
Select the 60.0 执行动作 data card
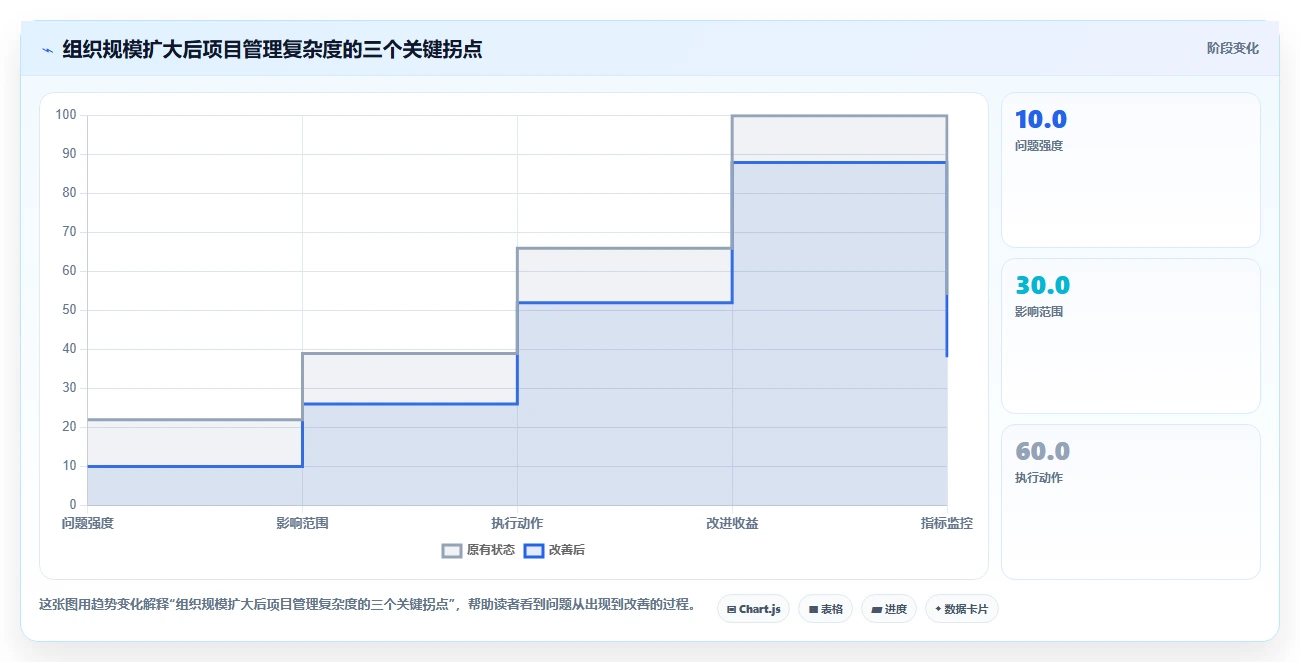(1130, 502)
